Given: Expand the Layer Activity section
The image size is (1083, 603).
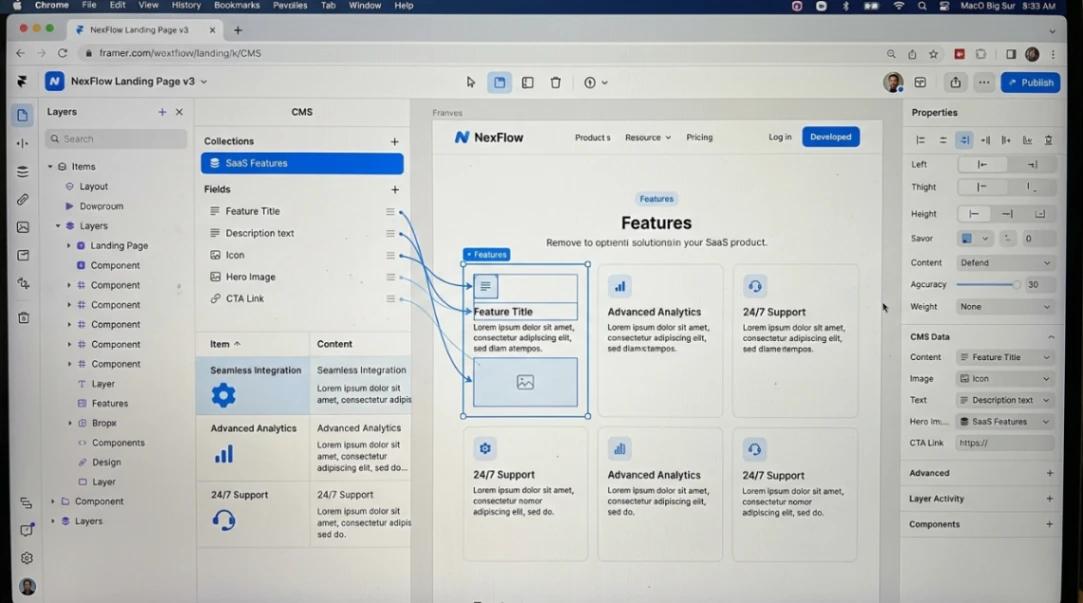Looking at the screenshot, I should pos(1050,499).
